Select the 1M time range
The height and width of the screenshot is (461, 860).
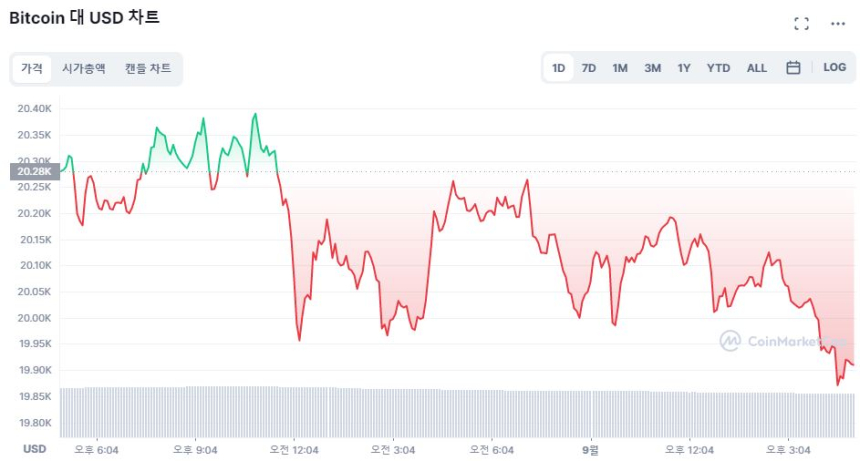[620, 68]
